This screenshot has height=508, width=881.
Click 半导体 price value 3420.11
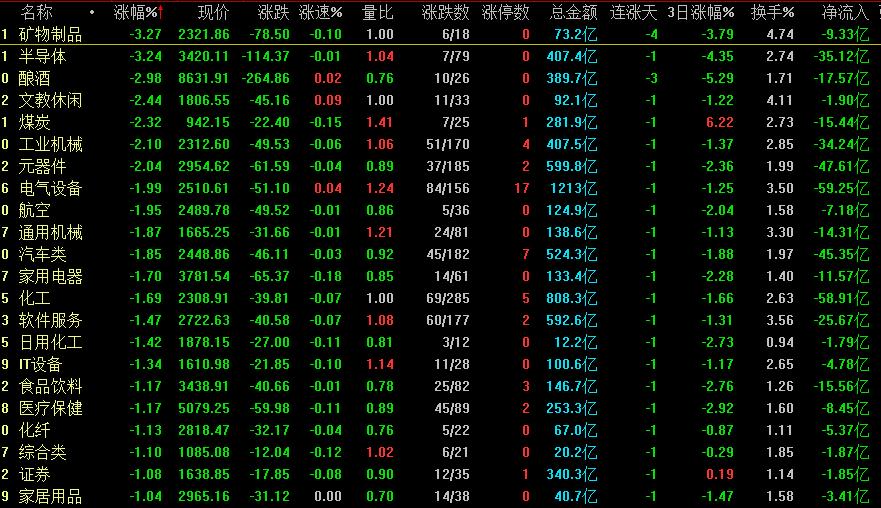click(x=204, y=56)
